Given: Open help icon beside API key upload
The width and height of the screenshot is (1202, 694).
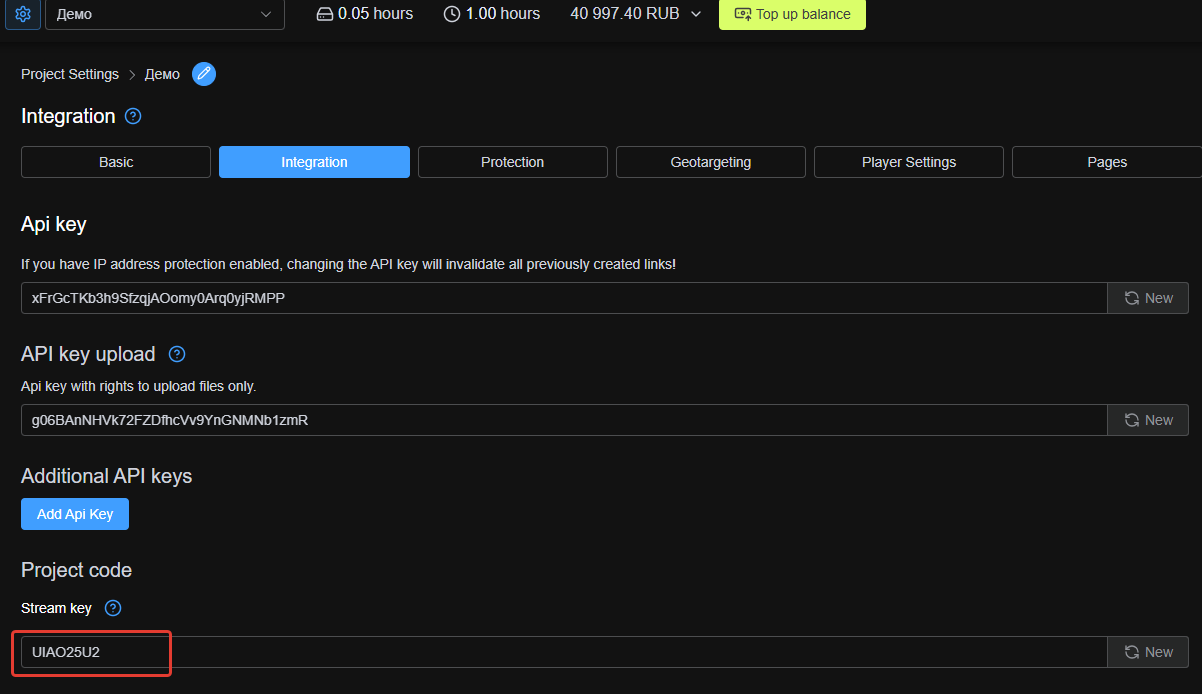Looking at the screenshot, I should (177, 354).
